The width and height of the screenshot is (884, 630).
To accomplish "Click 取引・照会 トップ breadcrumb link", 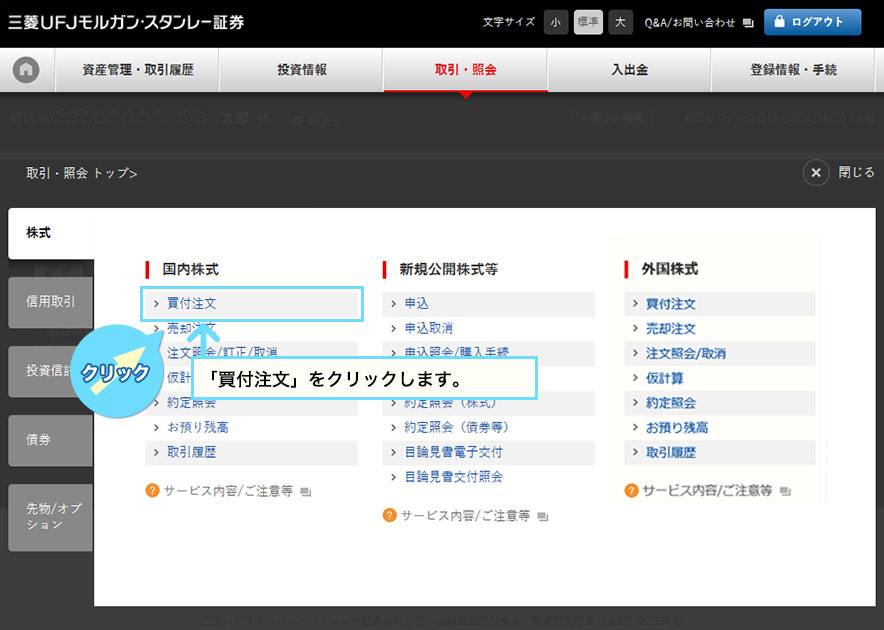I will 82,173.
